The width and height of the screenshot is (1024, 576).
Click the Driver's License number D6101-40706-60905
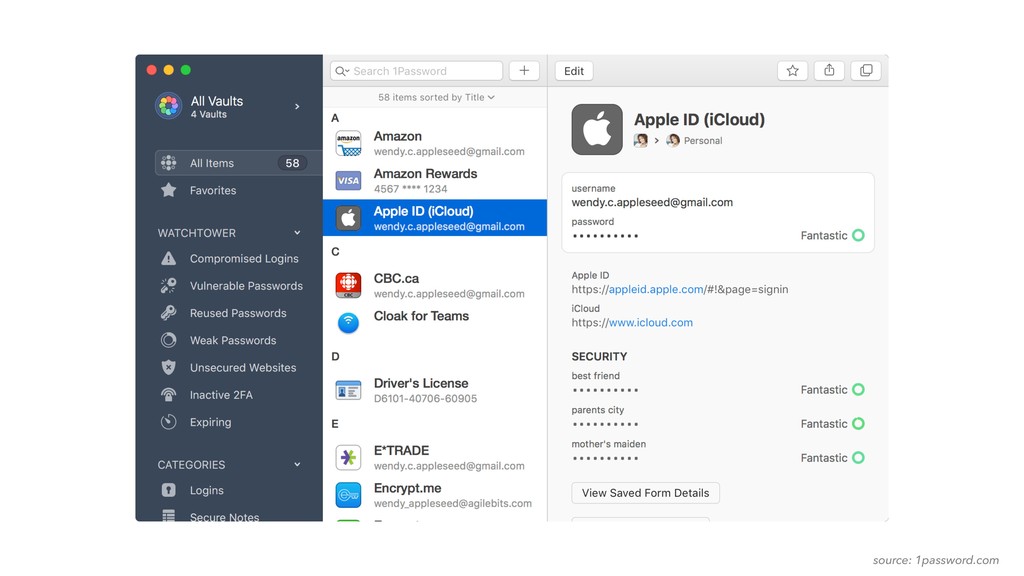pyautogui.click(x=425, y=398)
